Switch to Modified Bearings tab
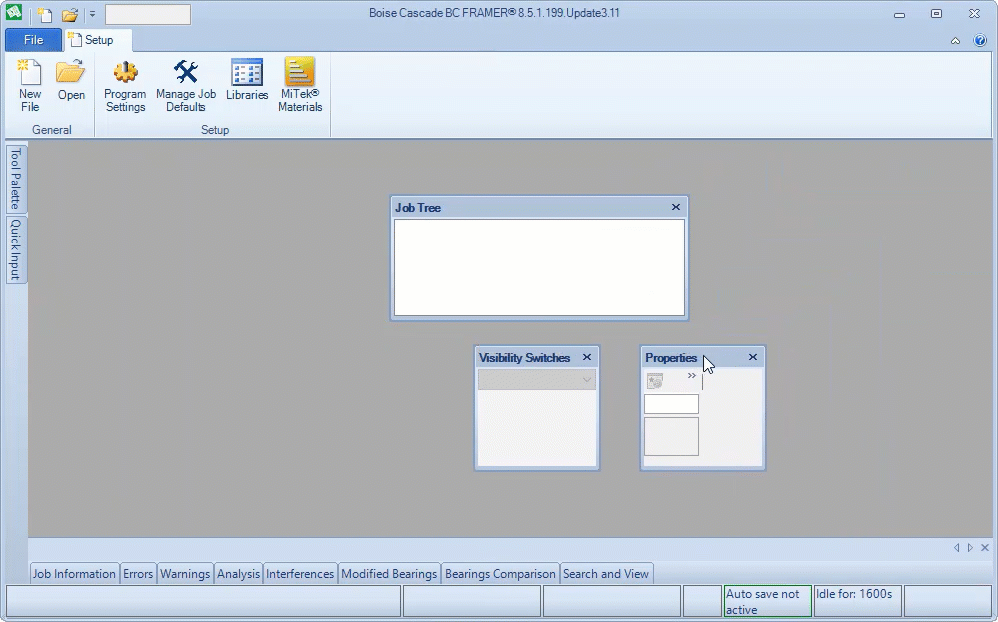The width and height of the screenshot is (998, 622). (389, 574)
